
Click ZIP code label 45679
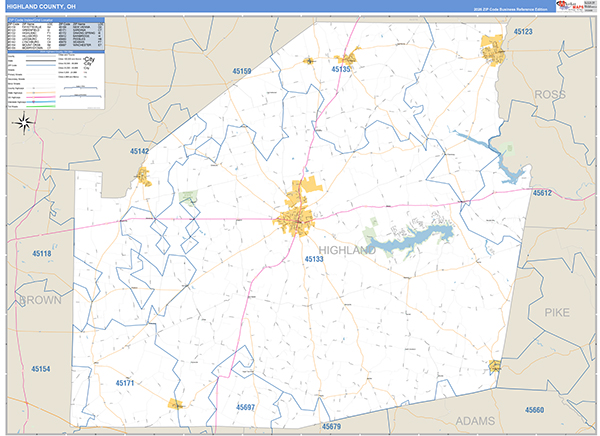pyautogui.click(x=331, y=426)
